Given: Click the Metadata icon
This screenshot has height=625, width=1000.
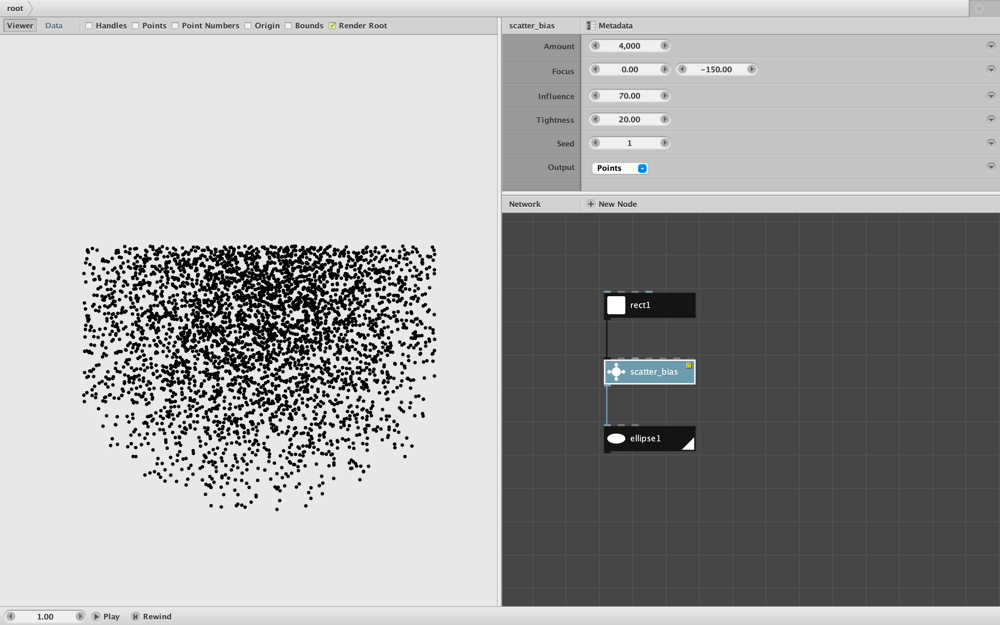Looking at the screenshot, I should (x=591, y=26).
